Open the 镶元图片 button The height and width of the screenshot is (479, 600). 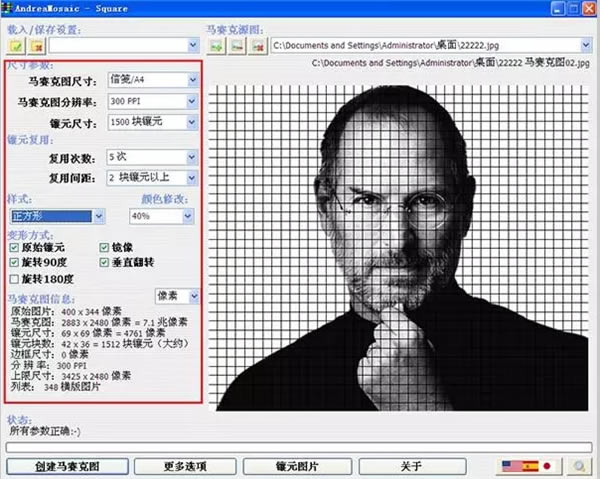pyautogui.click(x=297, y=466)
